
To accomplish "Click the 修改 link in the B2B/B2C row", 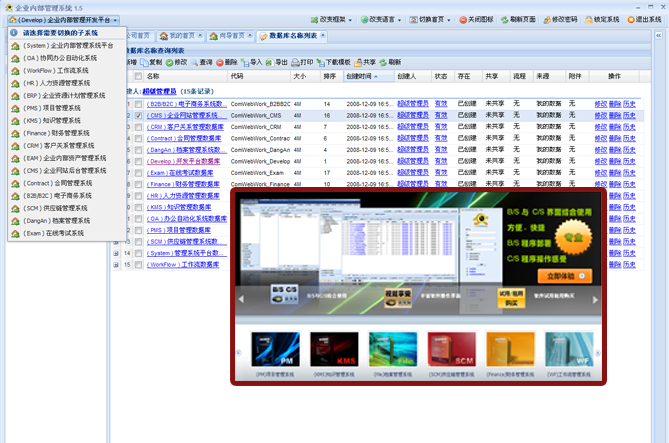I will [600, 103].
